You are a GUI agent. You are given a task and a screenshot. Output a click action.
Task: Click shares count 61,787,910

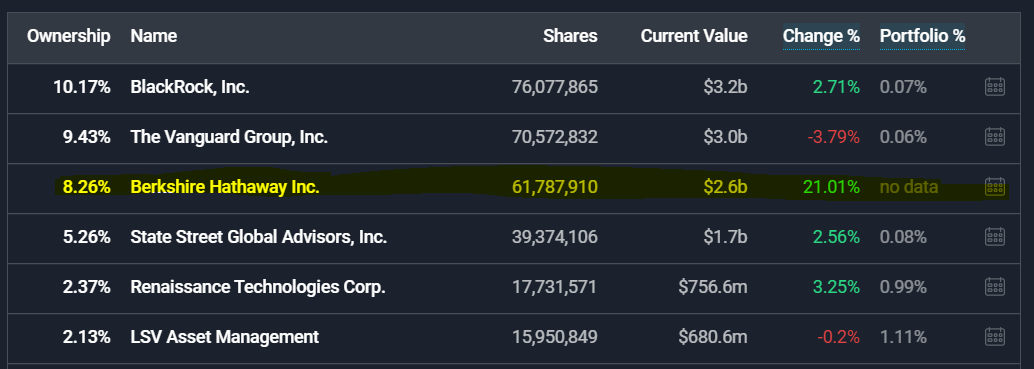pyautogui.click(x=555, y=187)
